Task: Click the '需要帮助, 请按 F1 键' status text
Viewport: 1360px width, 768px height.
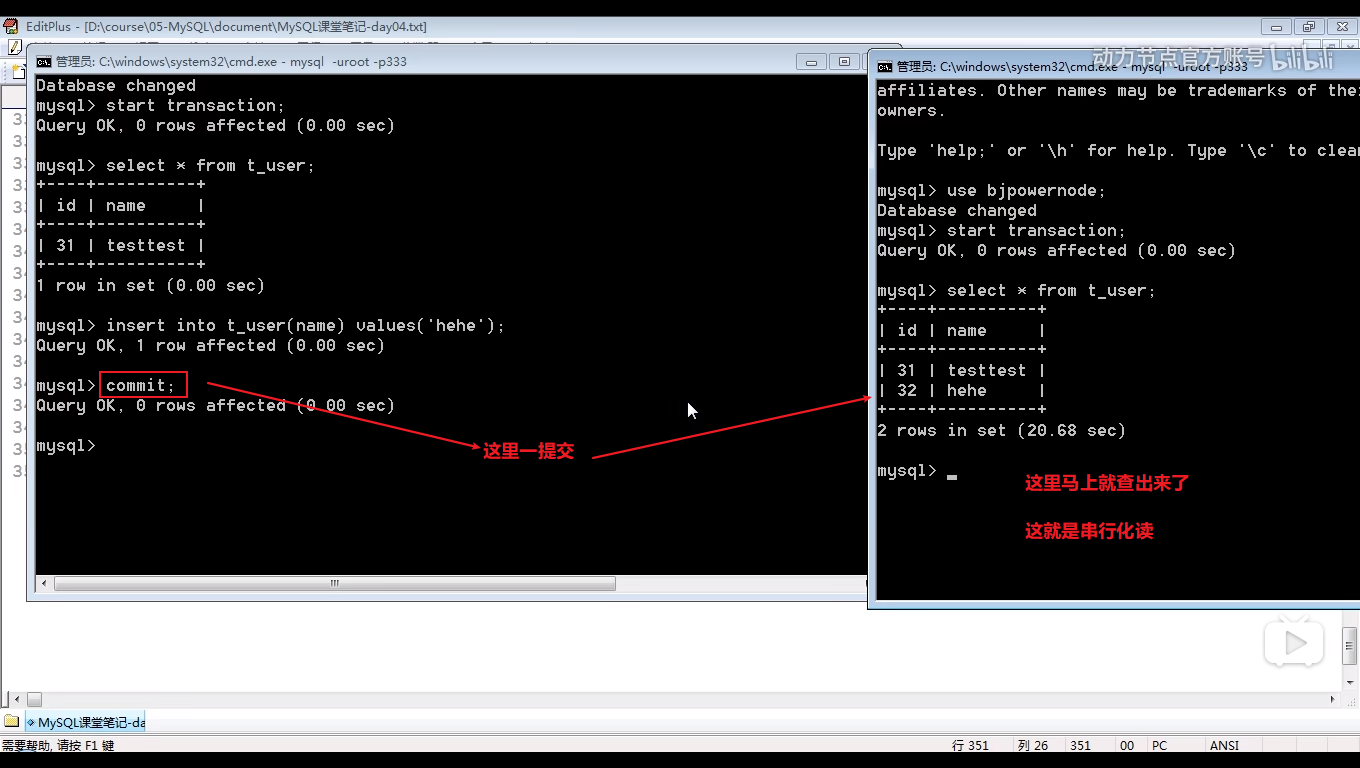Action: point(58,746)
